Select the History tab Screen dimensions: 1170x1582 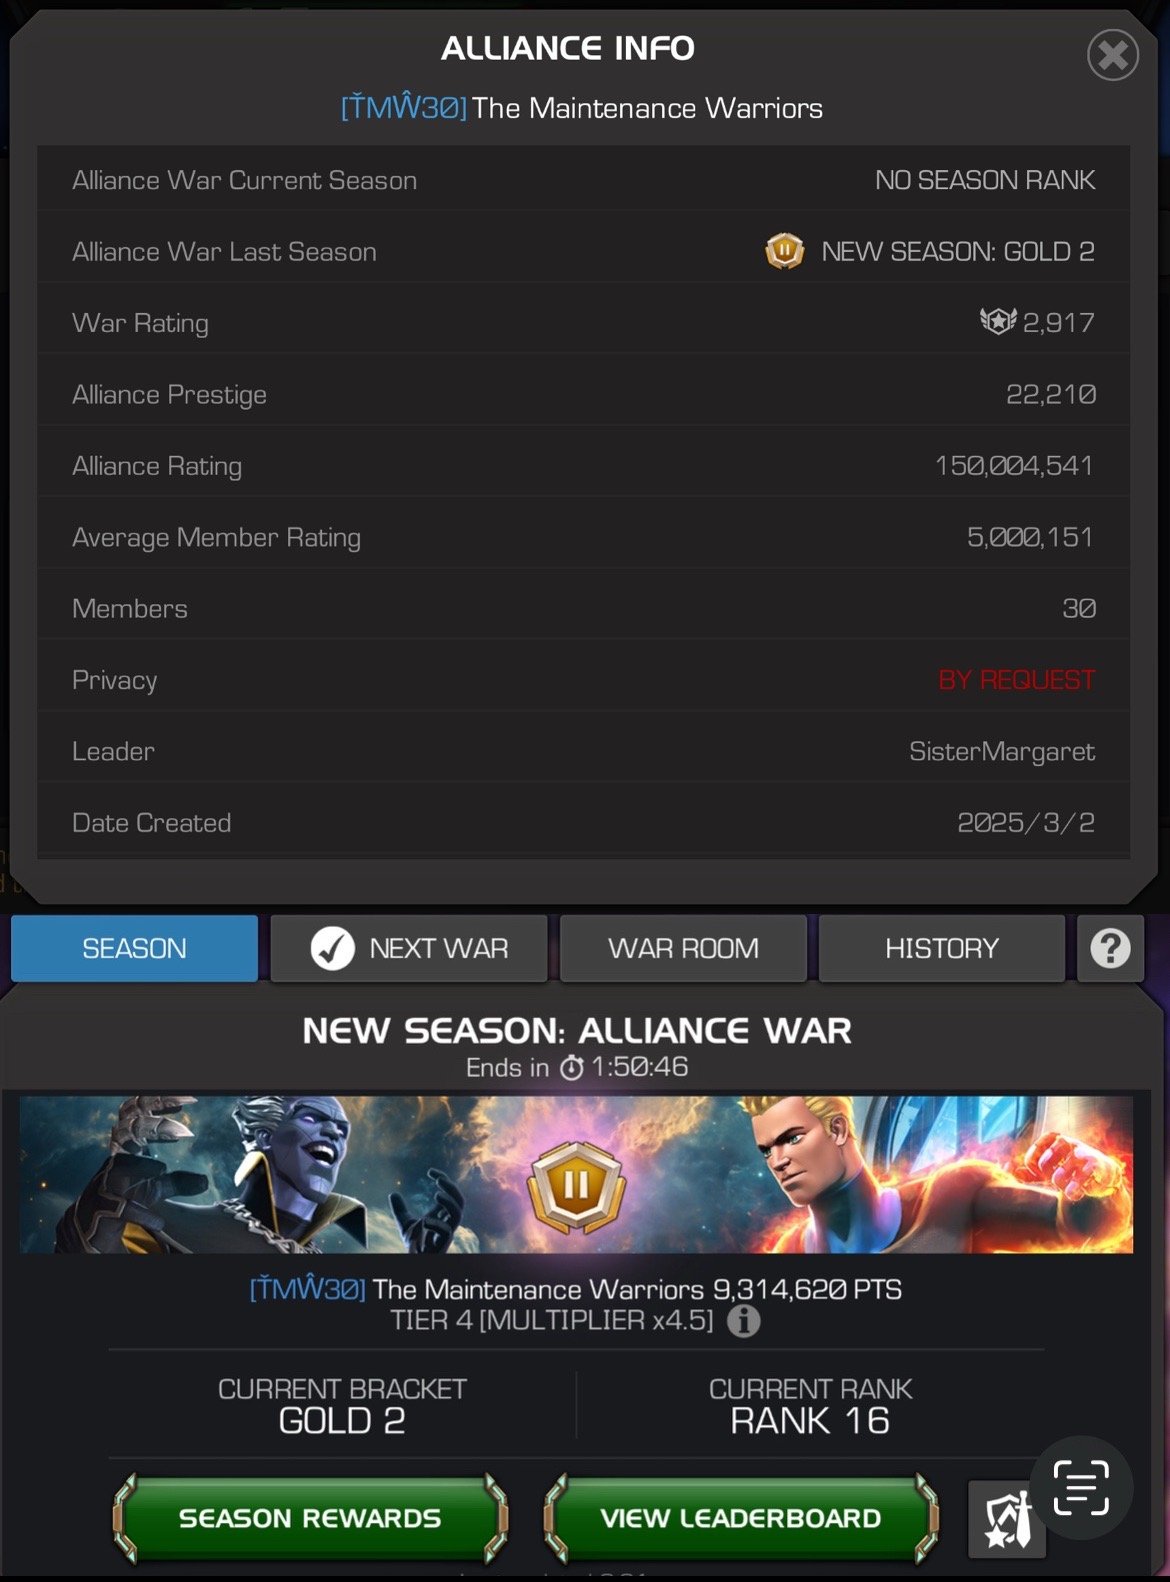click(x=941, y=948)
